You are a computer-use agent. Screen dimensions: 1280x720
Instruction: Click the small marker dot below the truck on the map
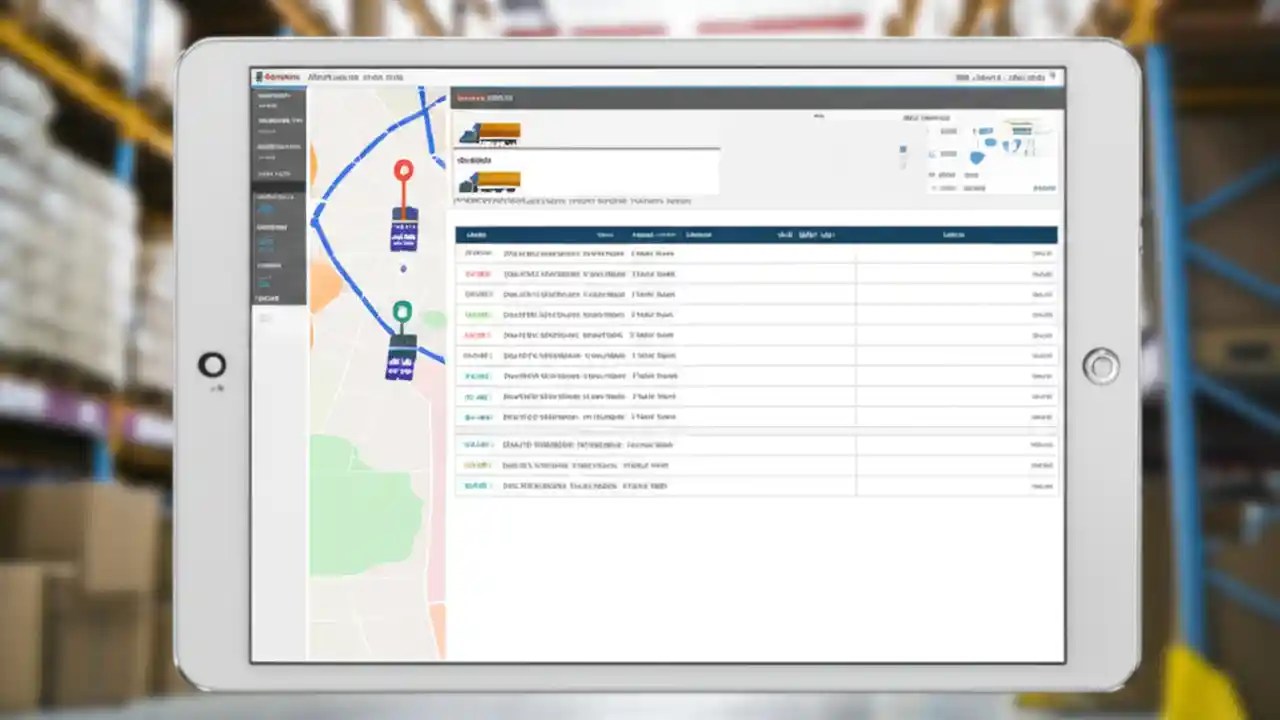pyautogui.click(x=404, y=267)
